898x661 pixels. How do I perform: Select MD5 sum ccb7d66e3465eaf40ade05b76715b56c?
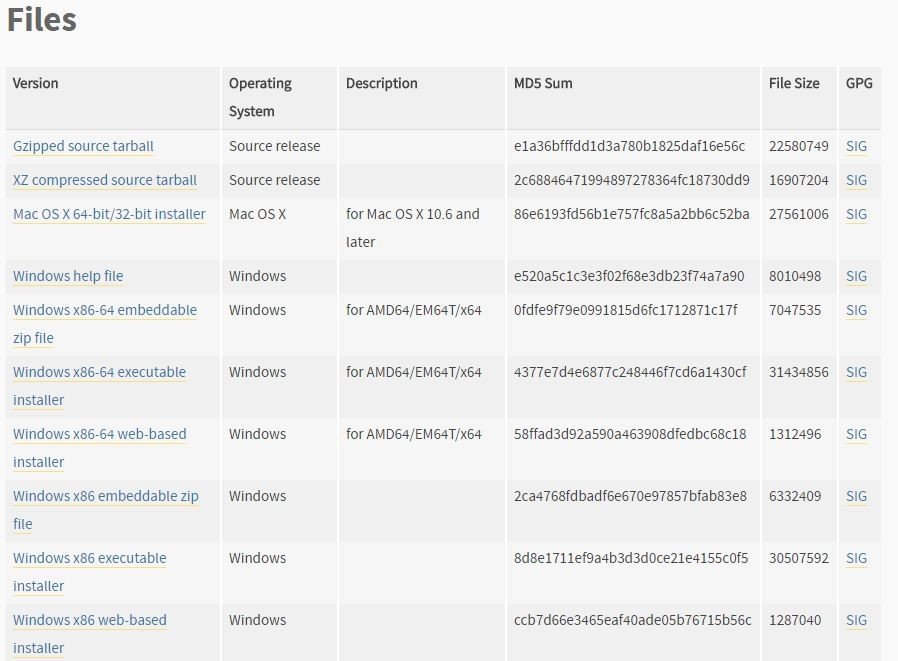(x=632, y=620)
